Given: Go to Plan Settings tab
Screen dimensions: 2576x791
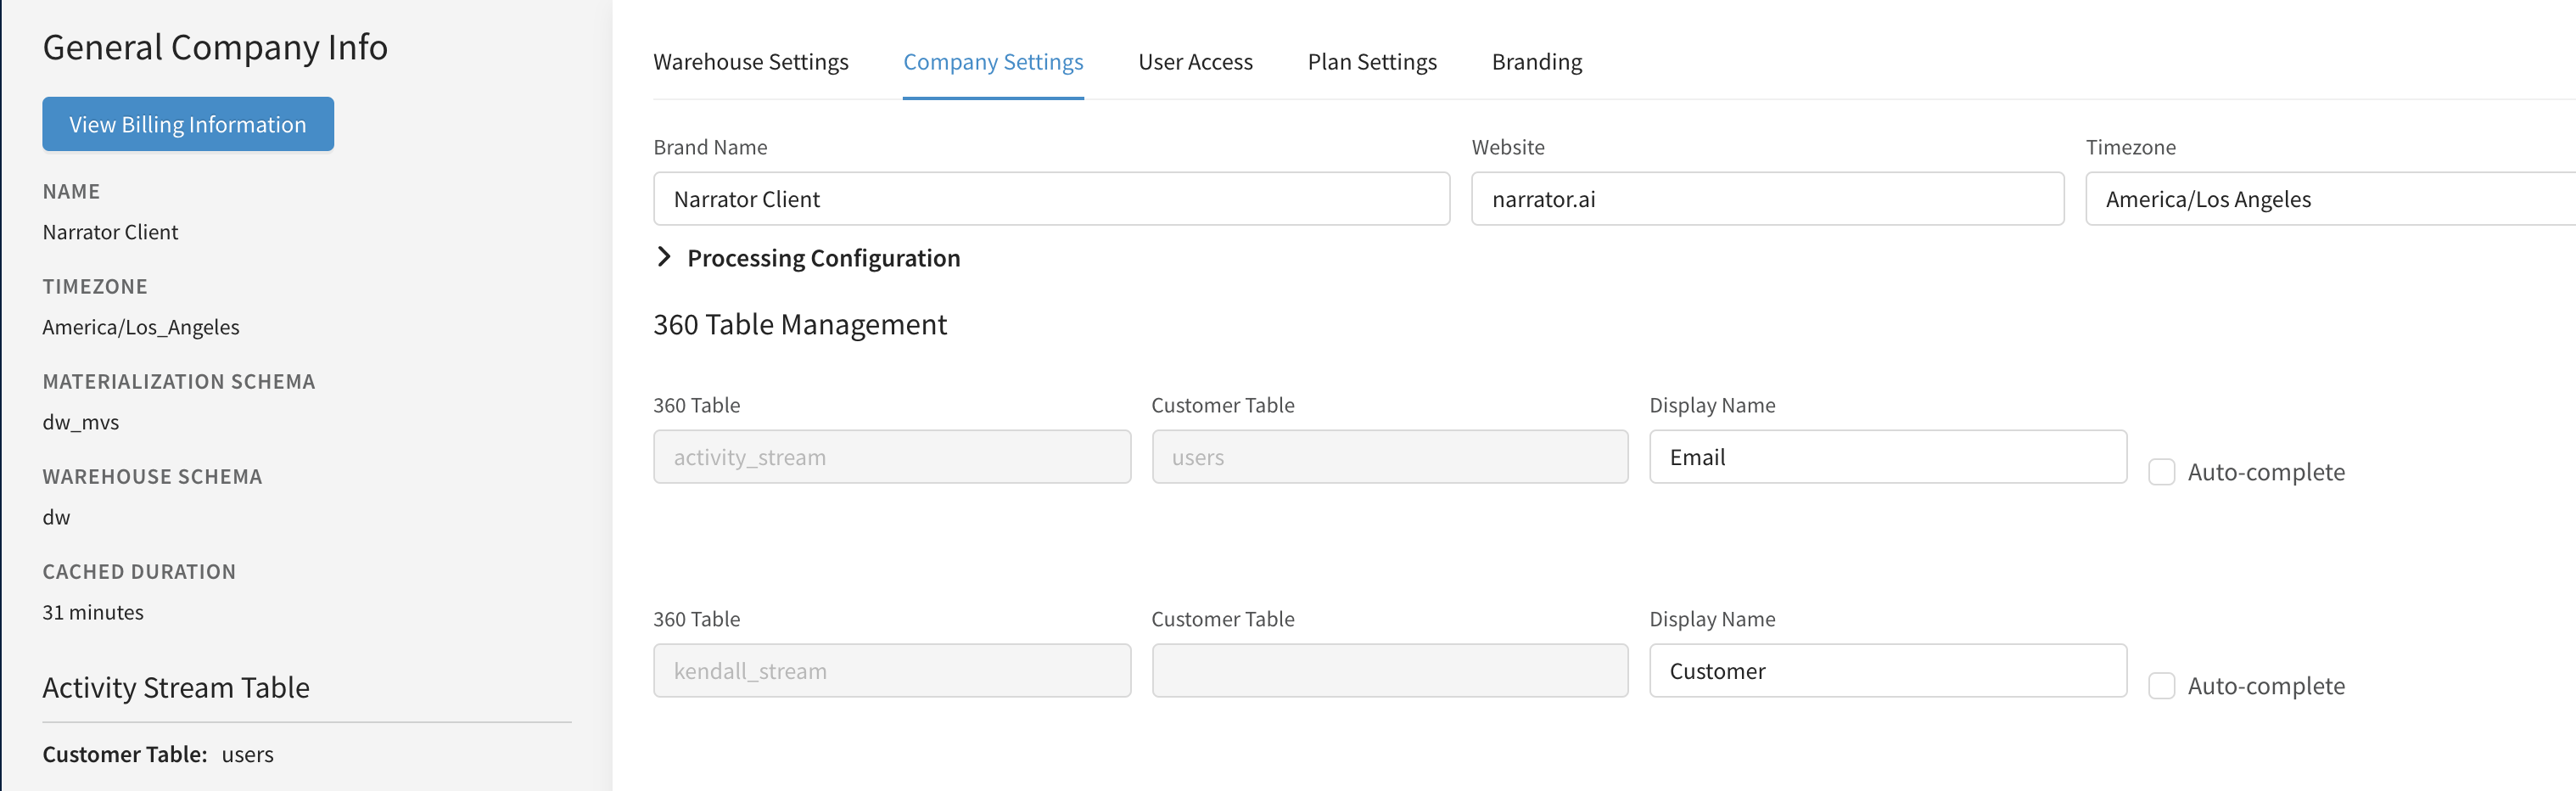Looking at the screenshot, I should pos(1371,62).
